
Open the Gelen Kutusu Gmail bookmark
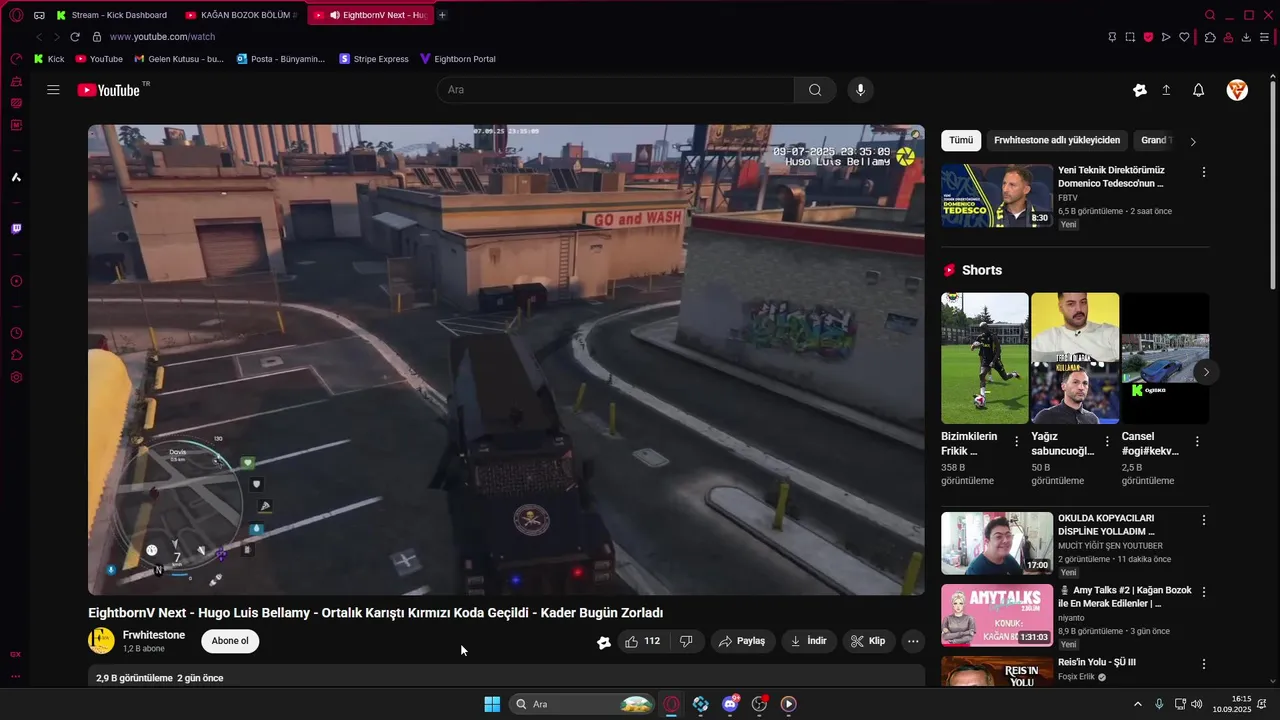click(x=180, y=59)
